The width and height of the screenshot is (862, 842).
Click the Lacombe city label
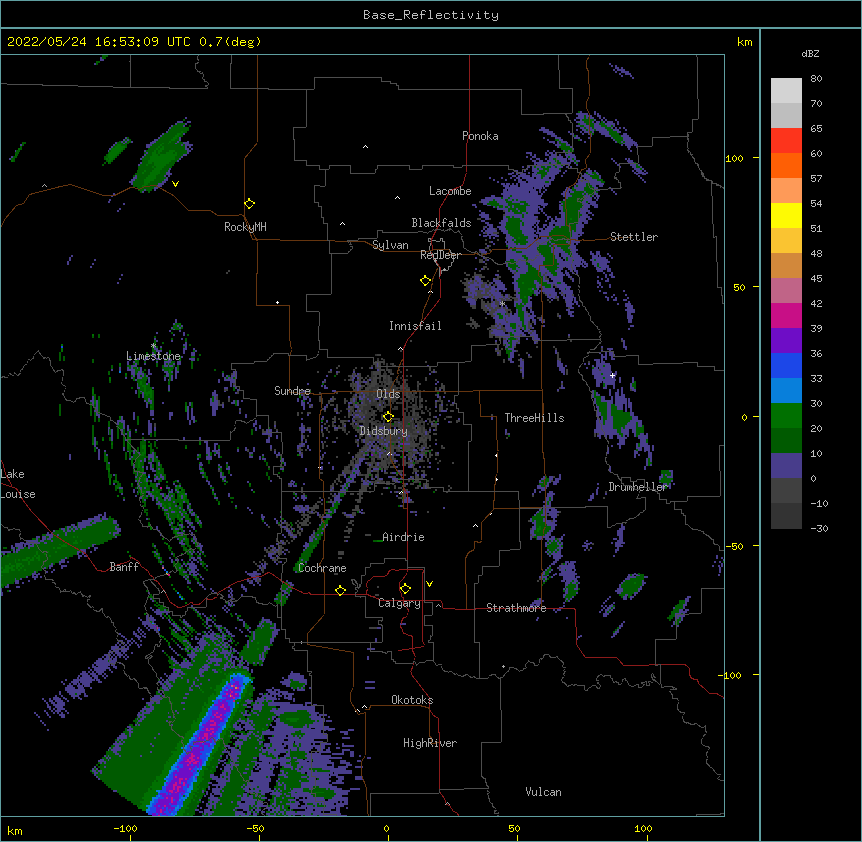pos(450,191)
